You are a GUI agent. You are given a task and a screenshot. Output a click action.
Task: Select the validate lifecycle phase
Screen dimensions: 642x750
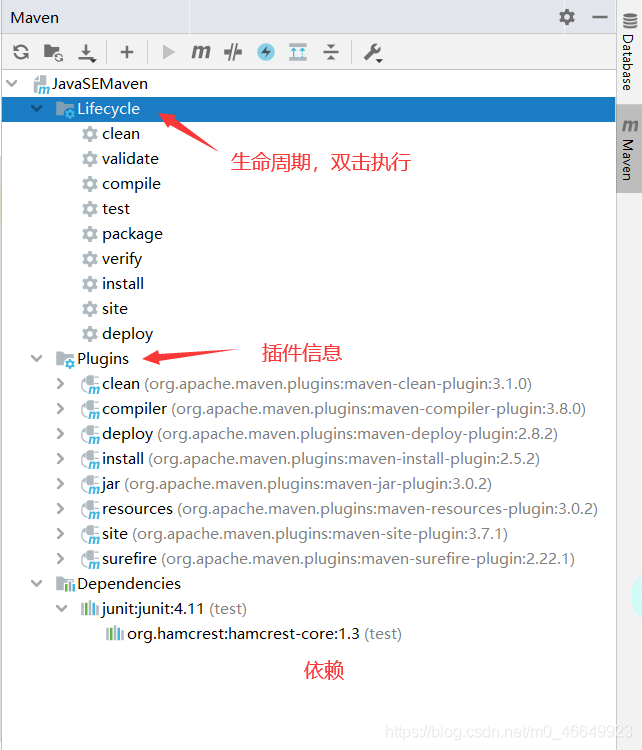(x=120, y=158)
